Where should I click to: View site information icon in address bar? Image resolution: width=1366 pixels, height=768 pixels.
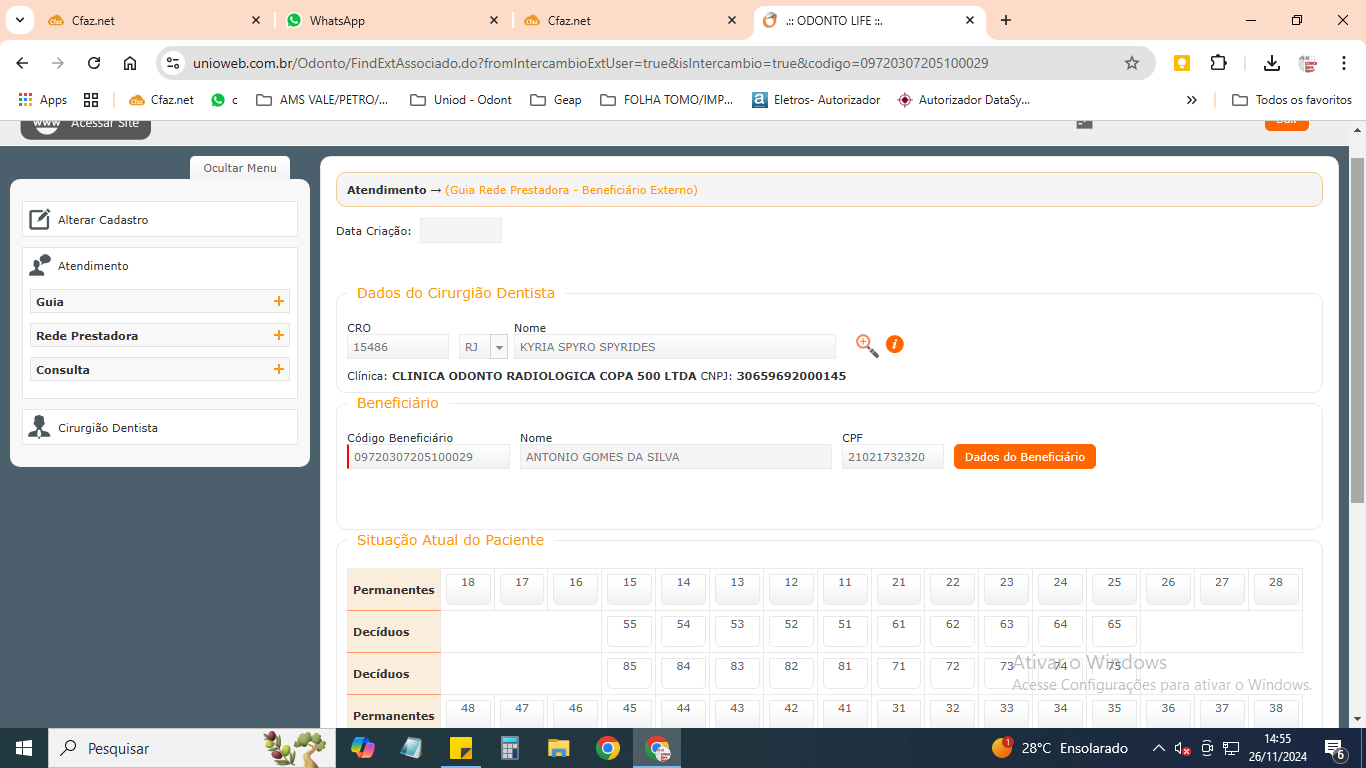click(173, 63)
